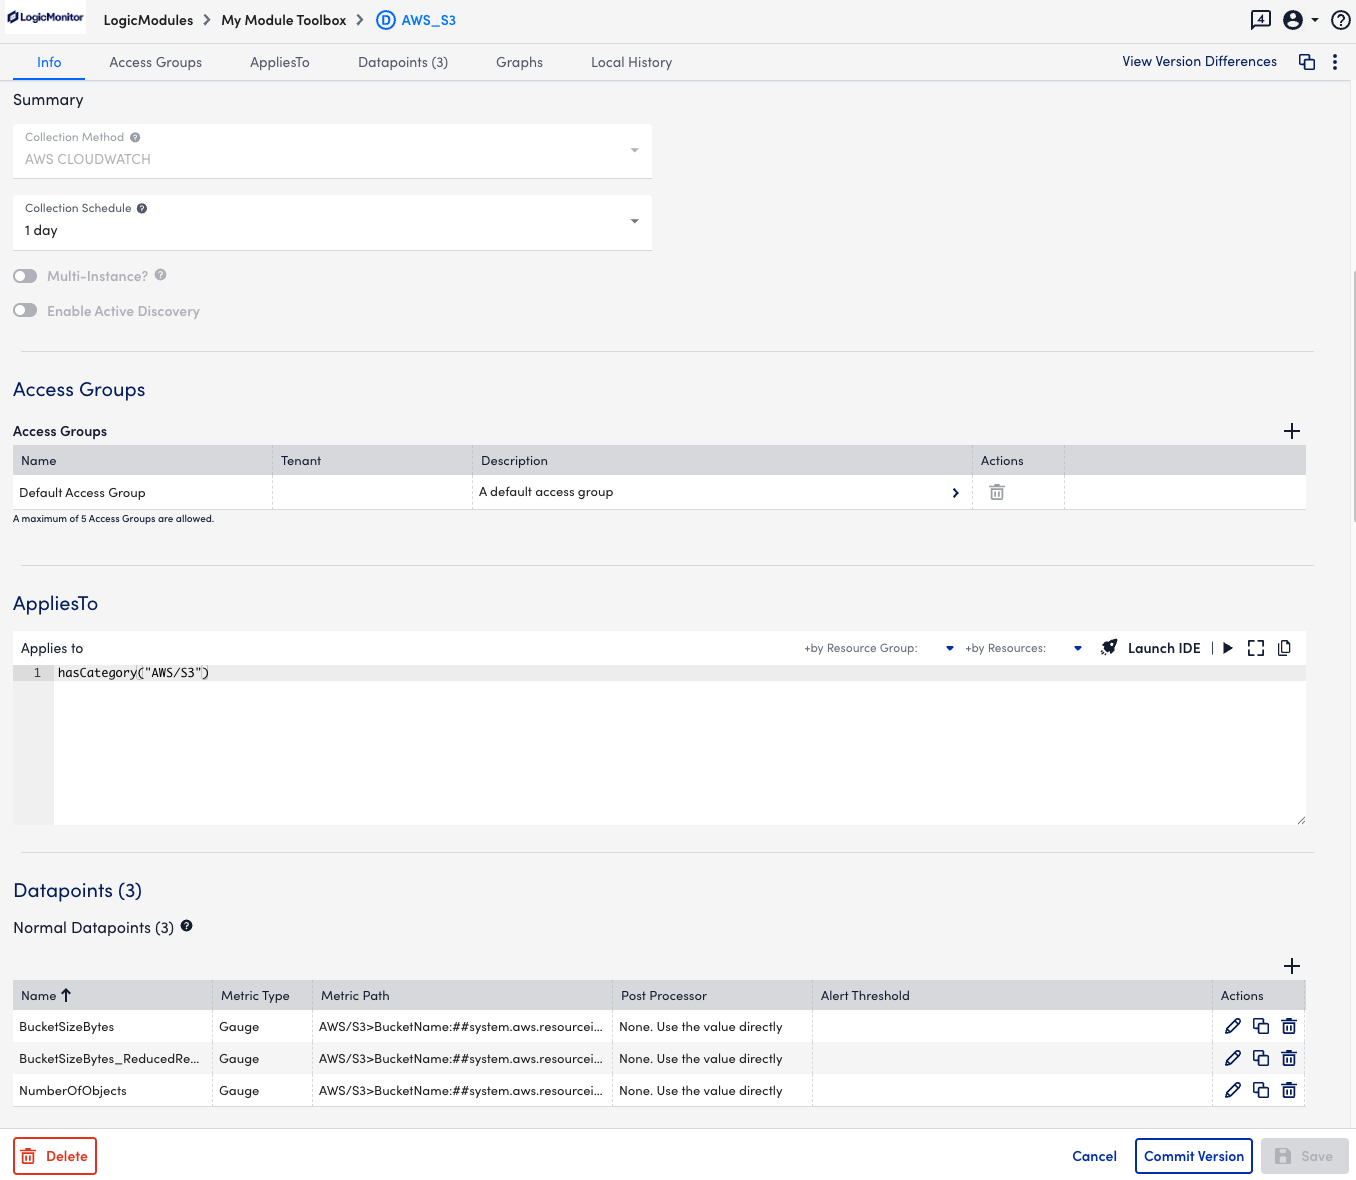
Task: Open the Collection Schedule dropdown
Action: (332, 222)
